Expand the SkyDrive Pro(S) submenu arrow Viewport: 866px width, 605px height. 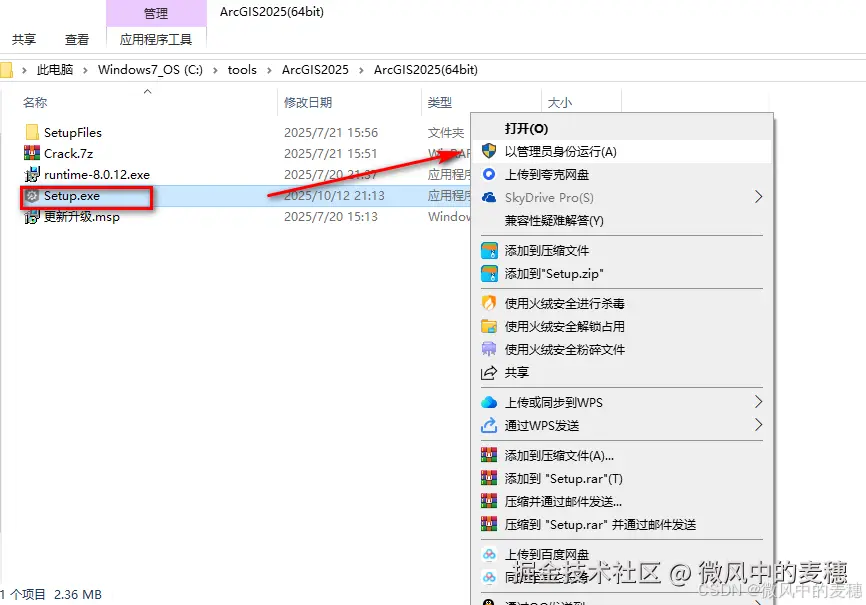(x=758, y=197)
